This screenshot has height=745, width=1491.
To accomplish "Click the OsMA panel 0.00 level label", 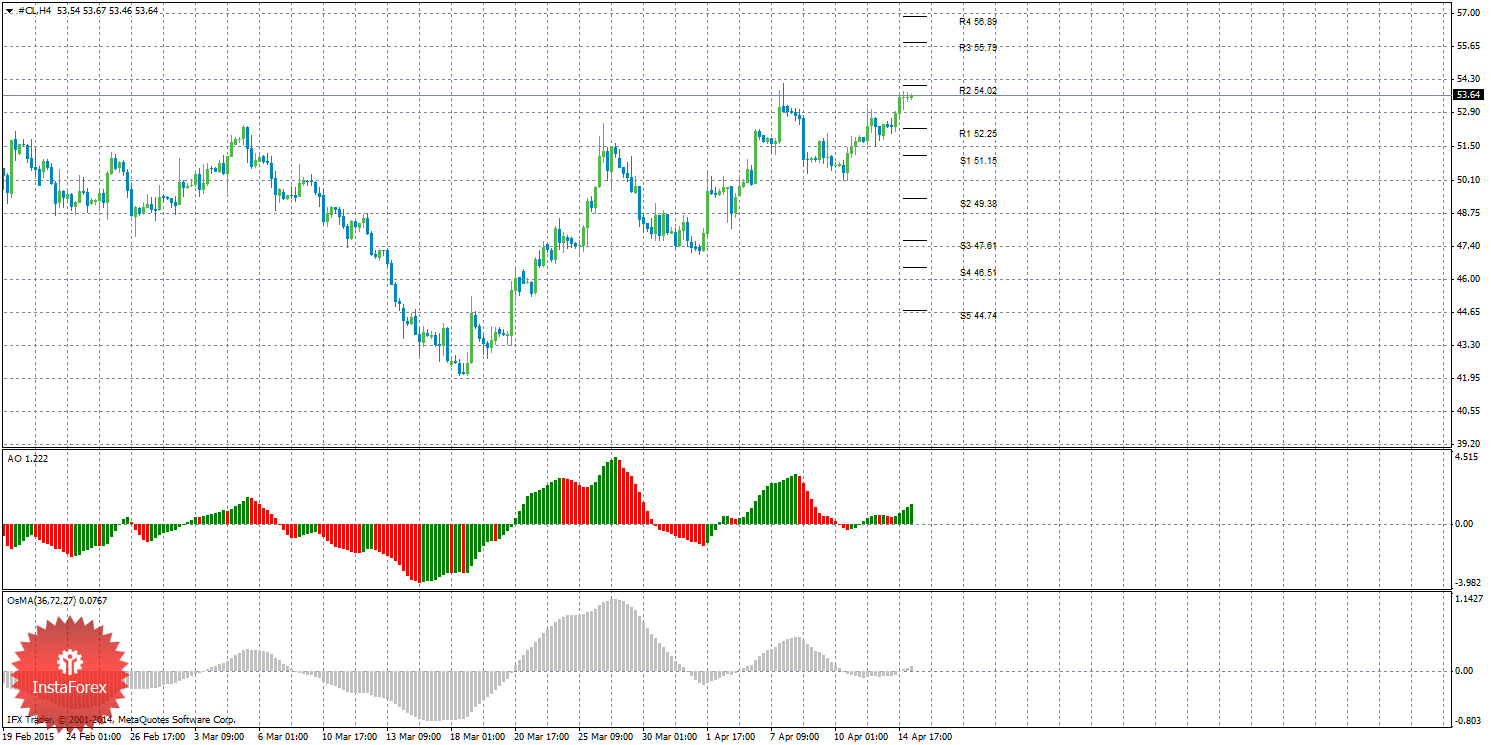I will [x=1464, y=671].
